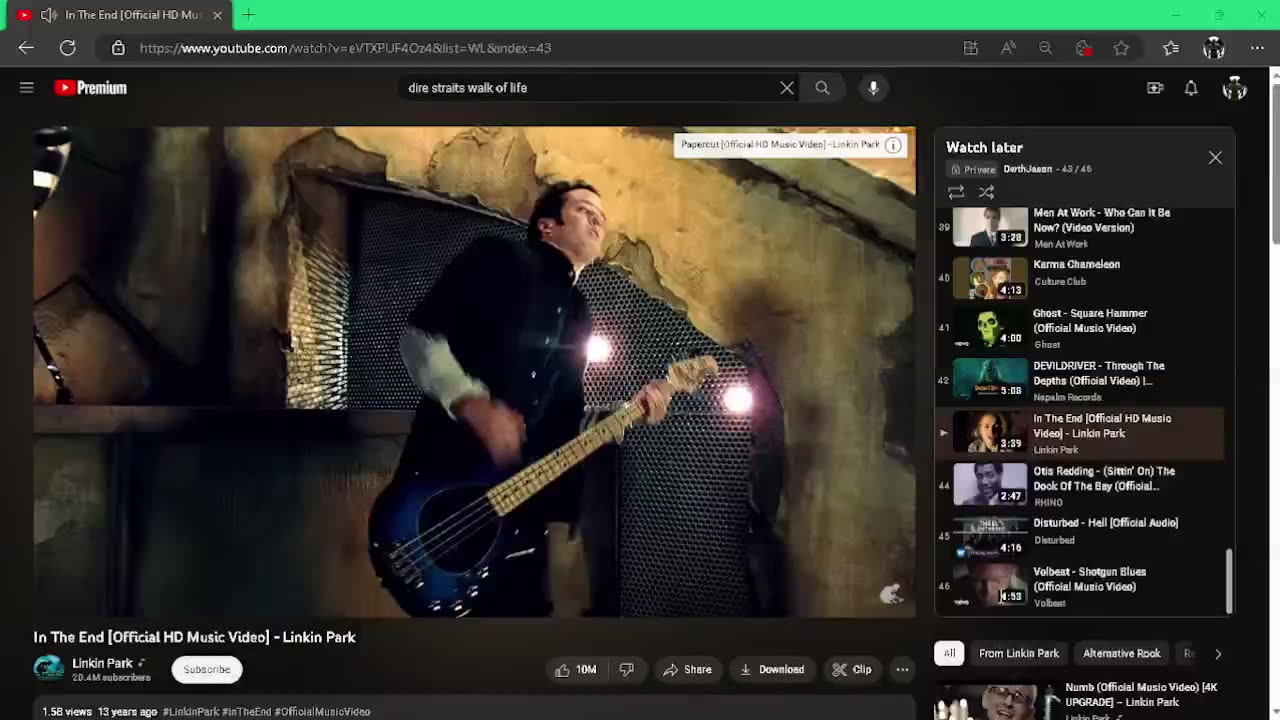Click the playlist panel scrollbar
The height and width of the screenshot is (720, 1280).
tap(1230, 580)
